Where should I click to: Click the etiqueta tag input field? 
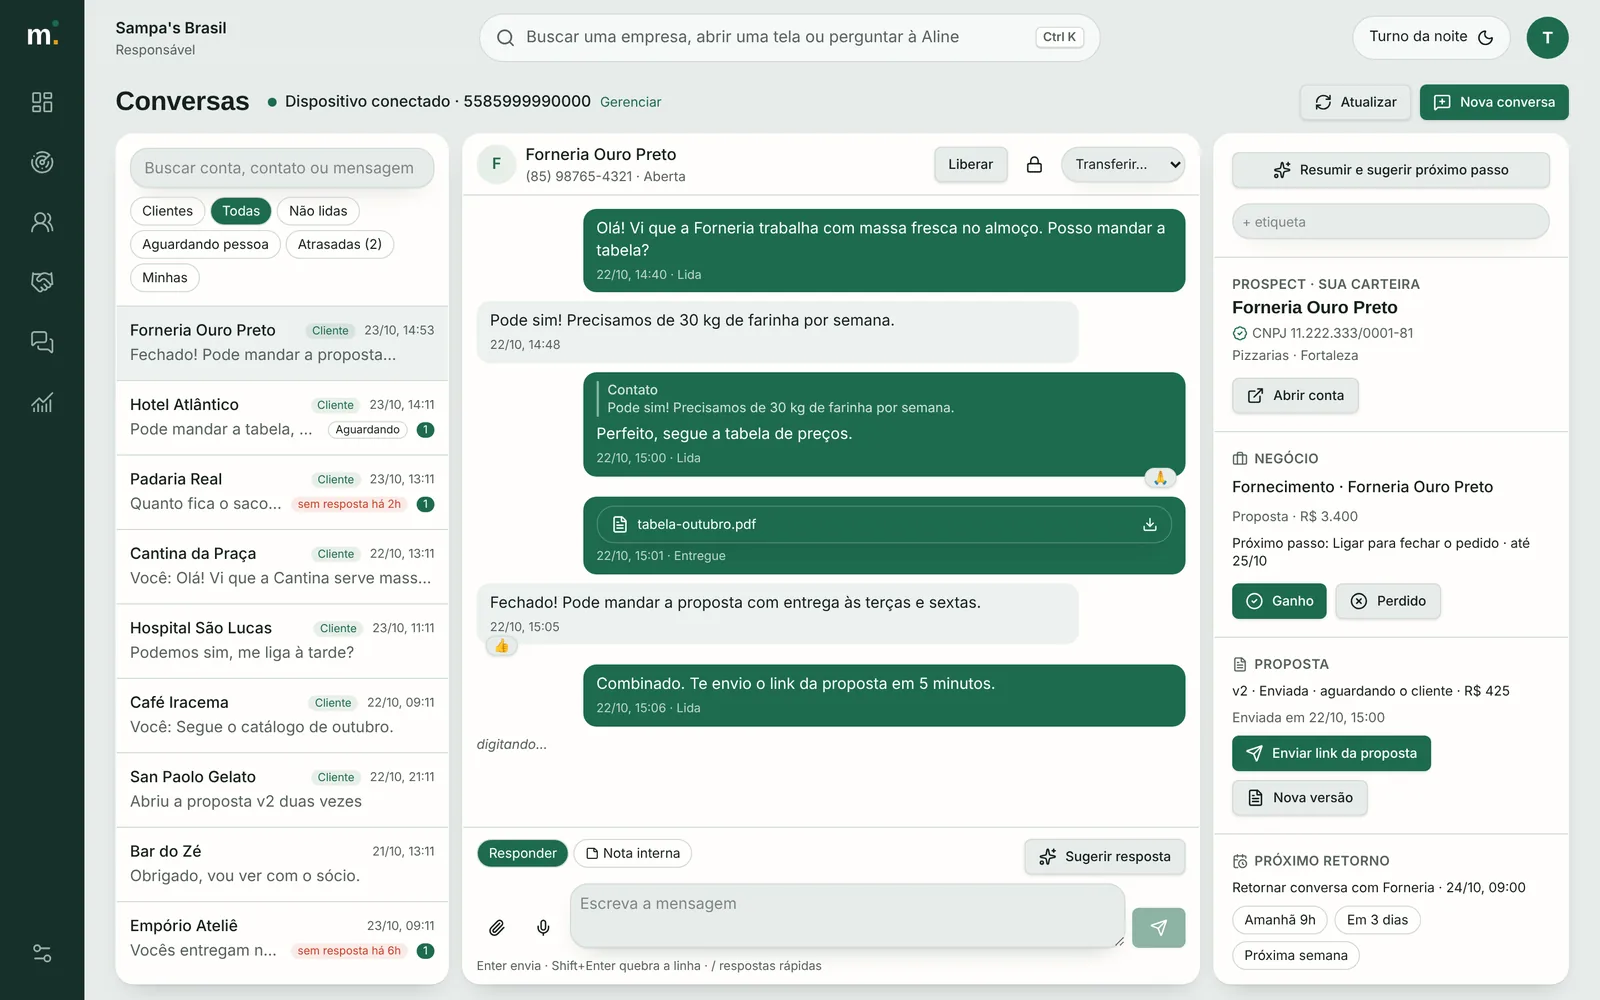[x=1391, y=222]
